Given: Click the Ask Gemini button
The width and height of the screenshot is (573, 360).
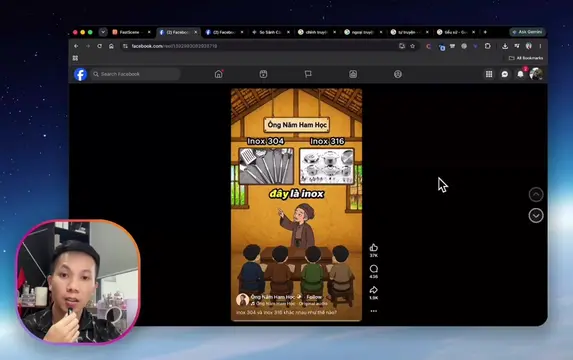Looking at the screenshot, I should 528,32.
